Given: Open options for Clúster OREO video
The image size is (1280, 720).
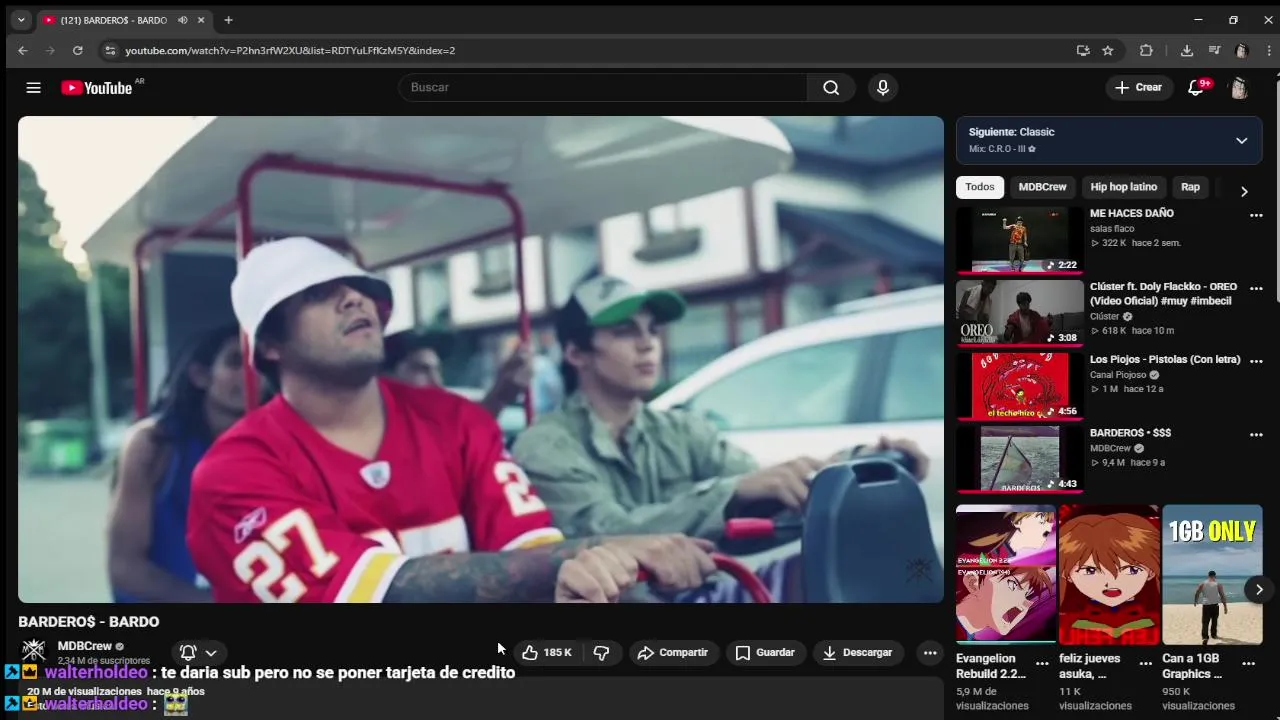Looking at the screenshot, I should [x=1256, y=289].
